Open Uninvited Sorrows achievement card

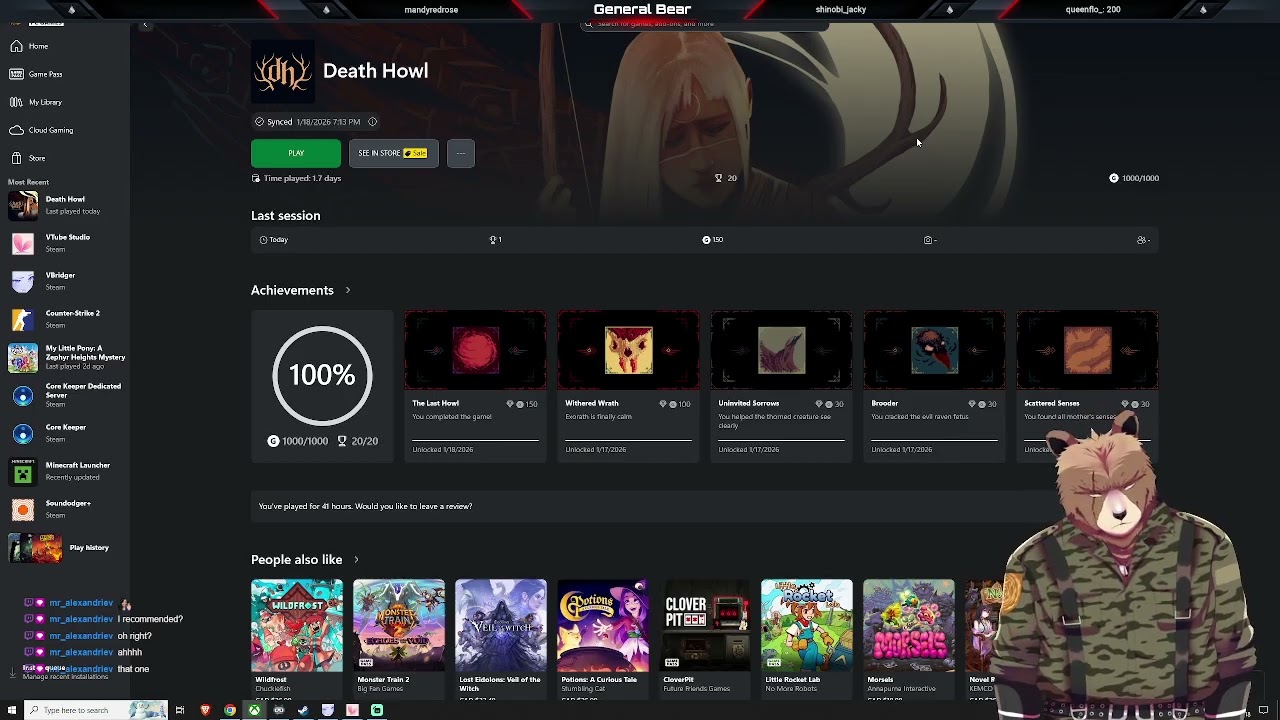coord(781,386)
